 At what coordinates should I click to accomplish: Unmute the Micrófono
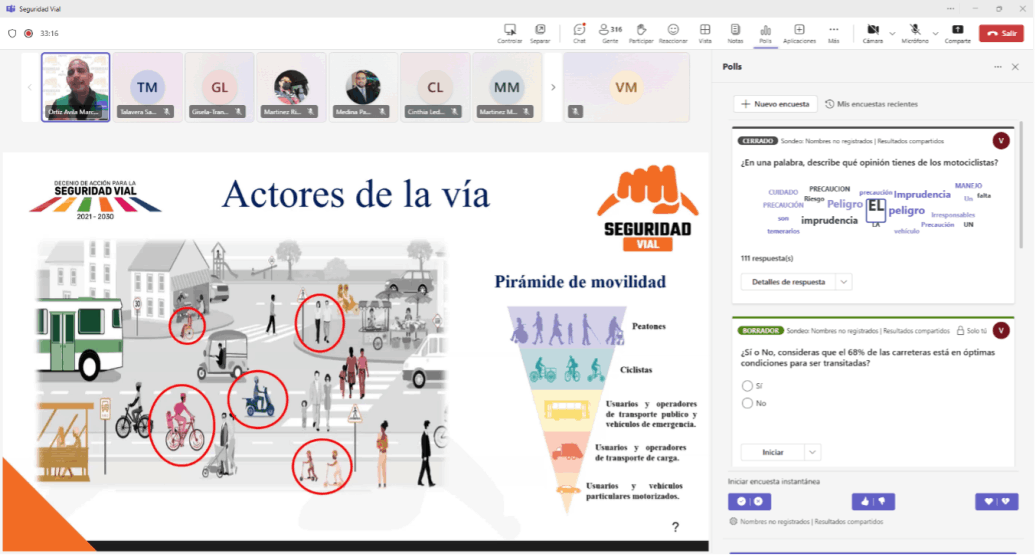tap(915, 33)
